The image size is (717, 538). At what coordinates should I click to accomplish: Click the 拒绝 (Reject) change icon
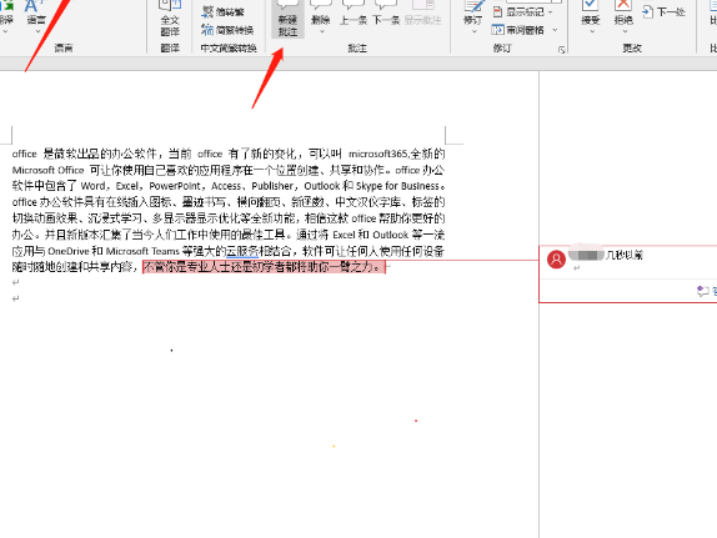[623, 6]
